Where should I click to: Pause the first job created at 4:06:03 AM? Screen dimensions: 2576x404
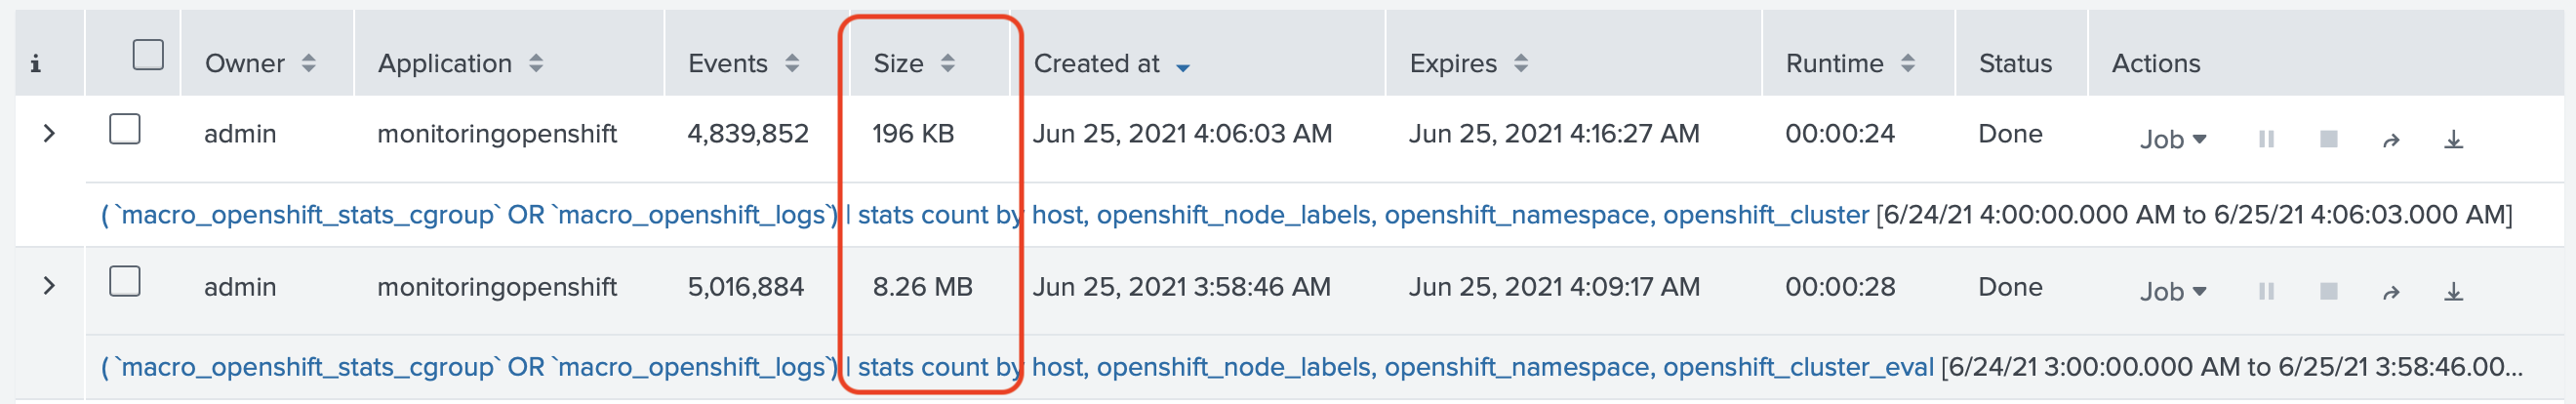point(2266,139)
